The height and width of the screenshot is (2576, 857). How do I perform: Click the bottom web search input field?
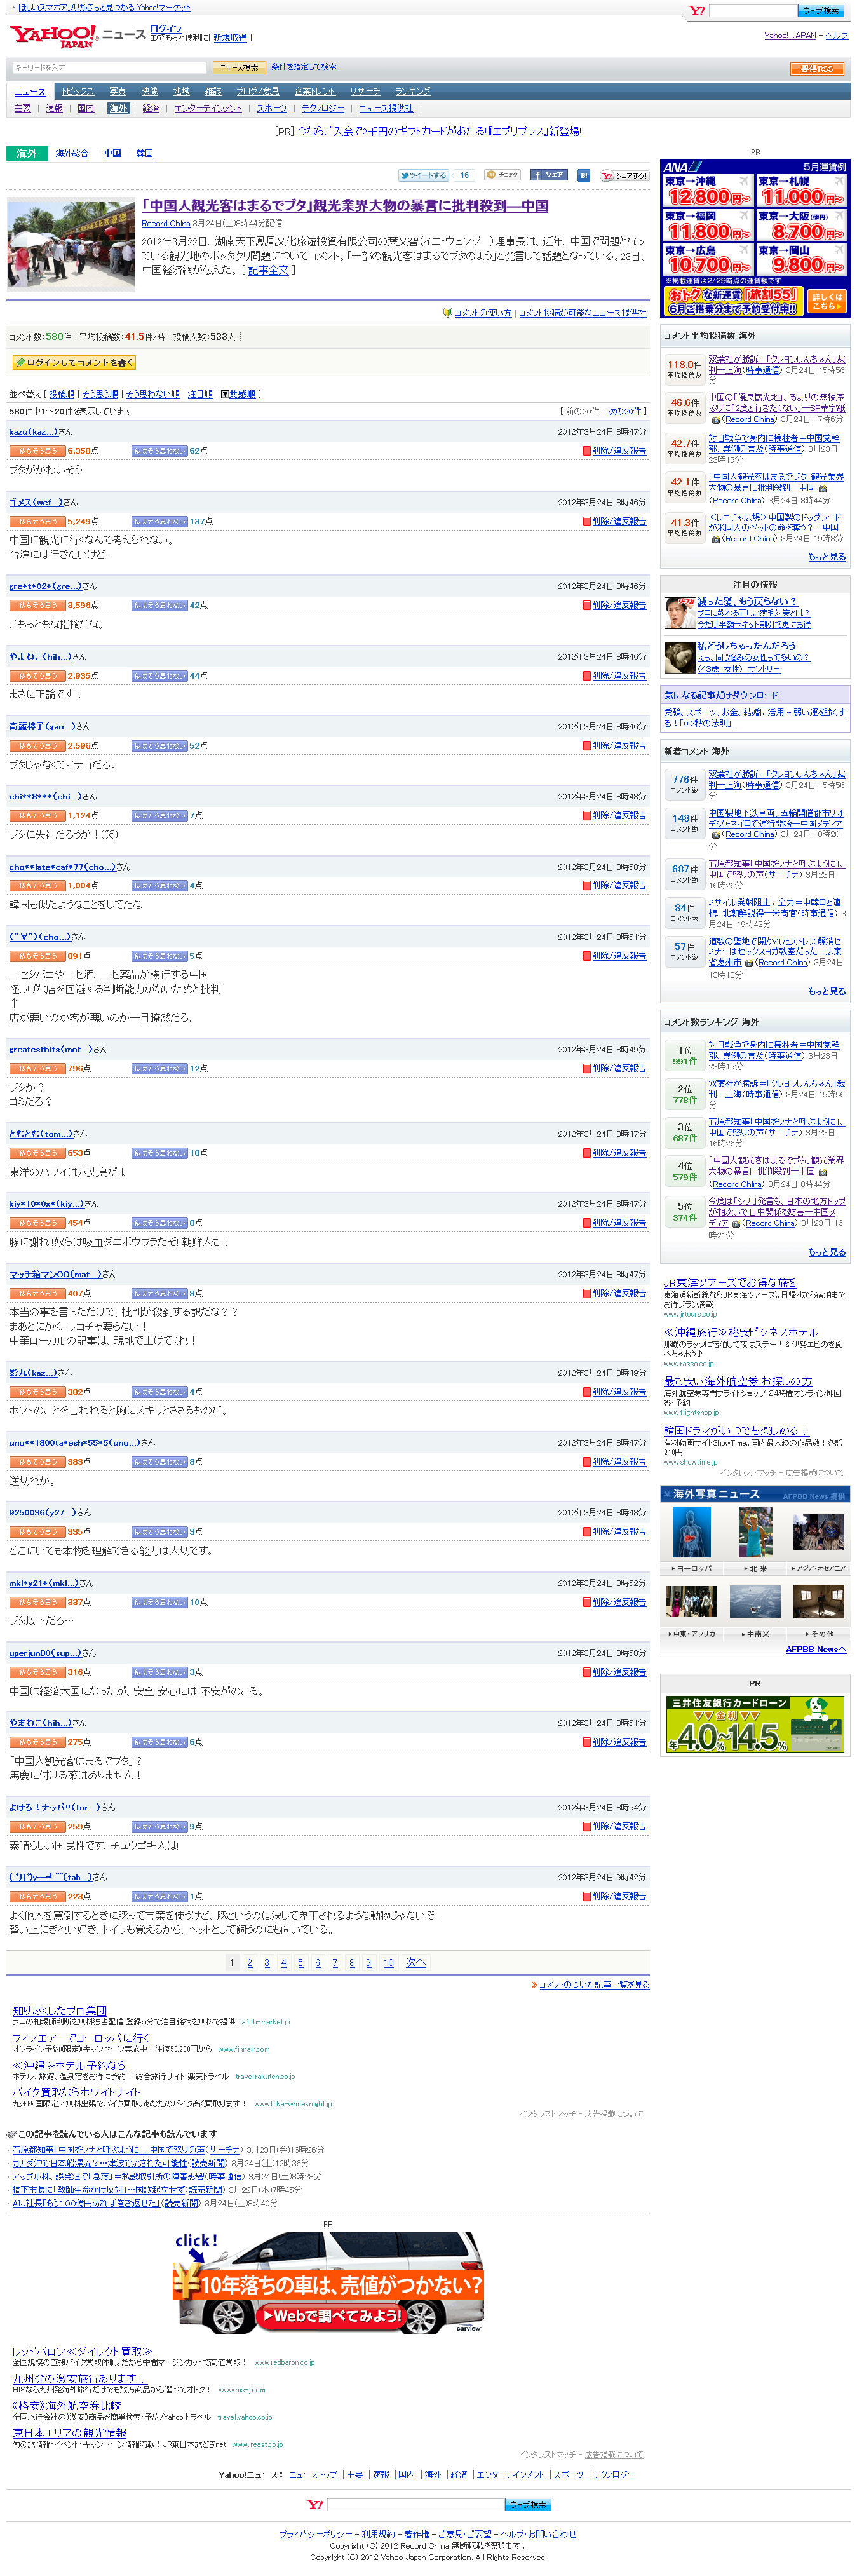click(x=415, y=2504)
